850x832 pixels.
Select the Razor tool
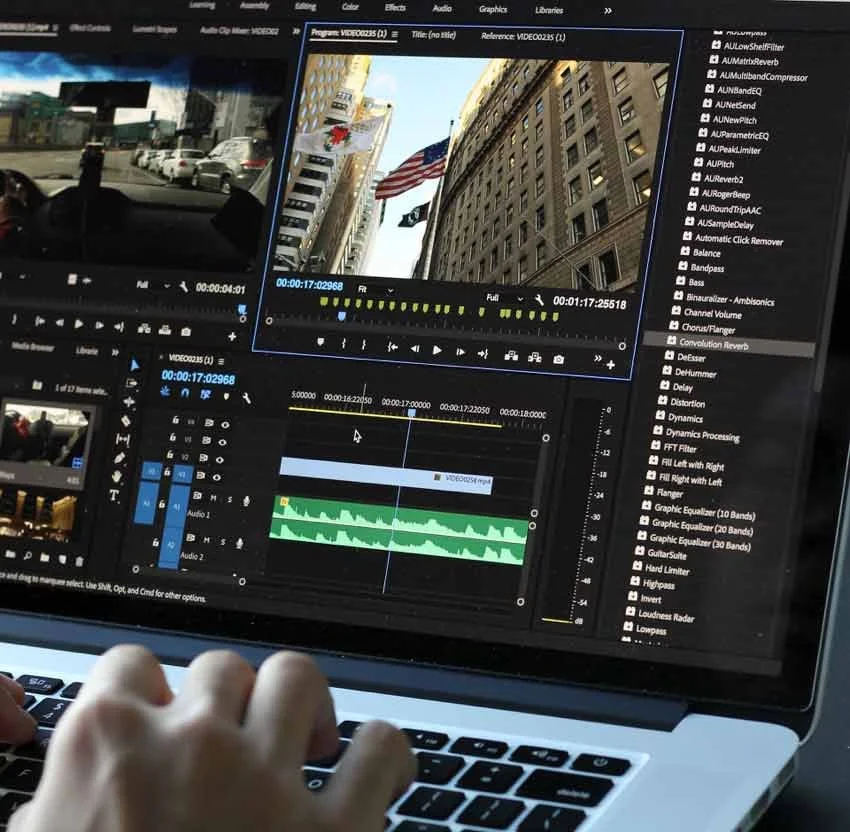(x=126, y=420)
